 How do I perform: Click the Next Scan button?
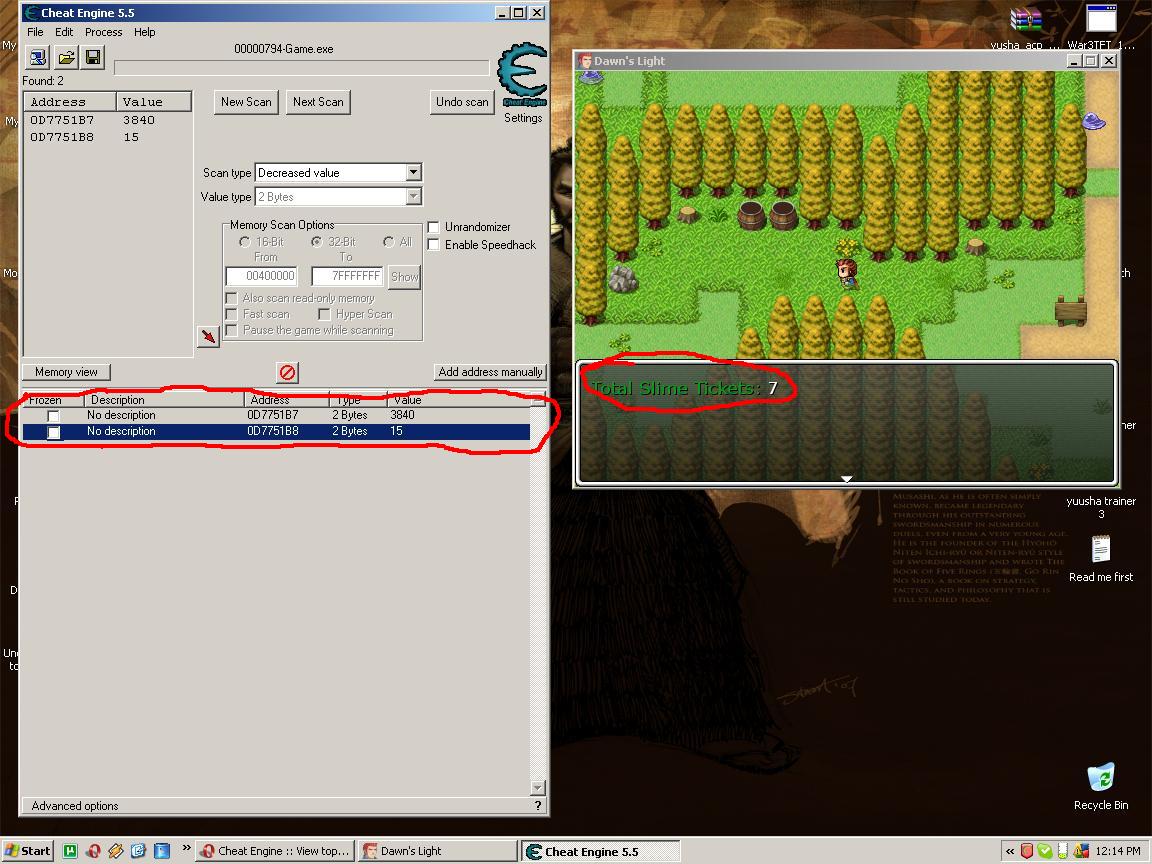[x=318, y=102]
